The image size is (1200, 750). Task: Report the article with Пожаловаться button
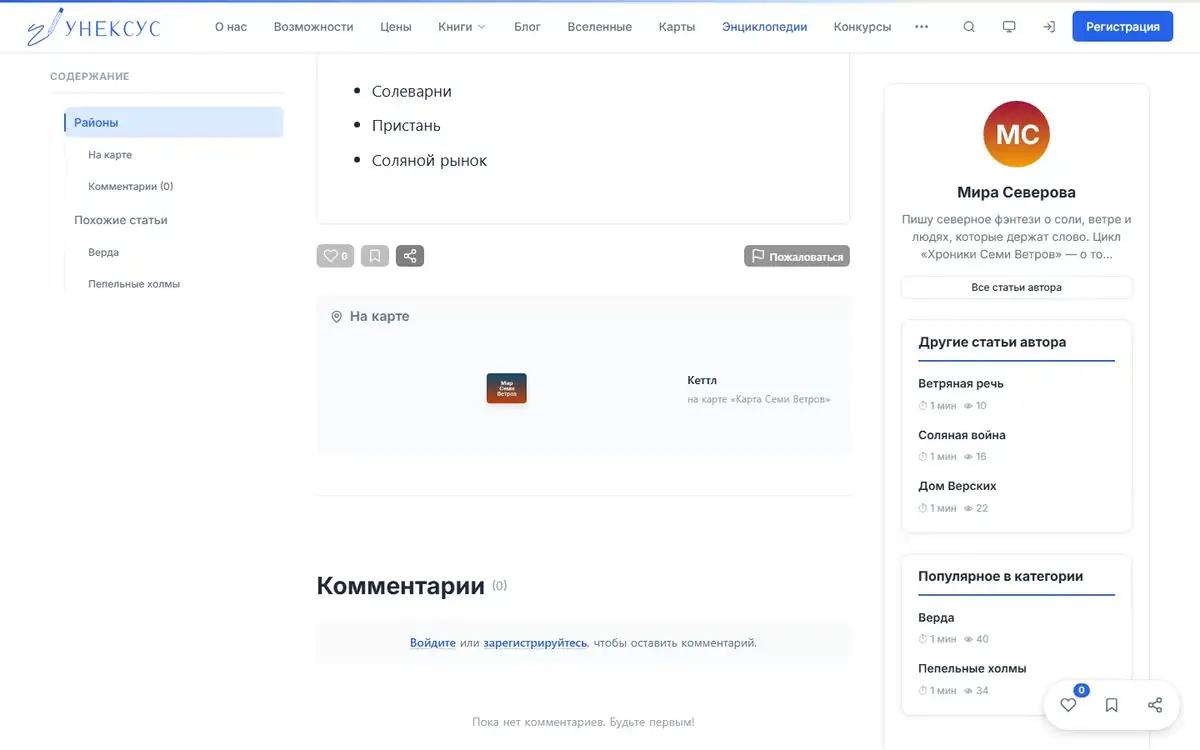[797, 256]
